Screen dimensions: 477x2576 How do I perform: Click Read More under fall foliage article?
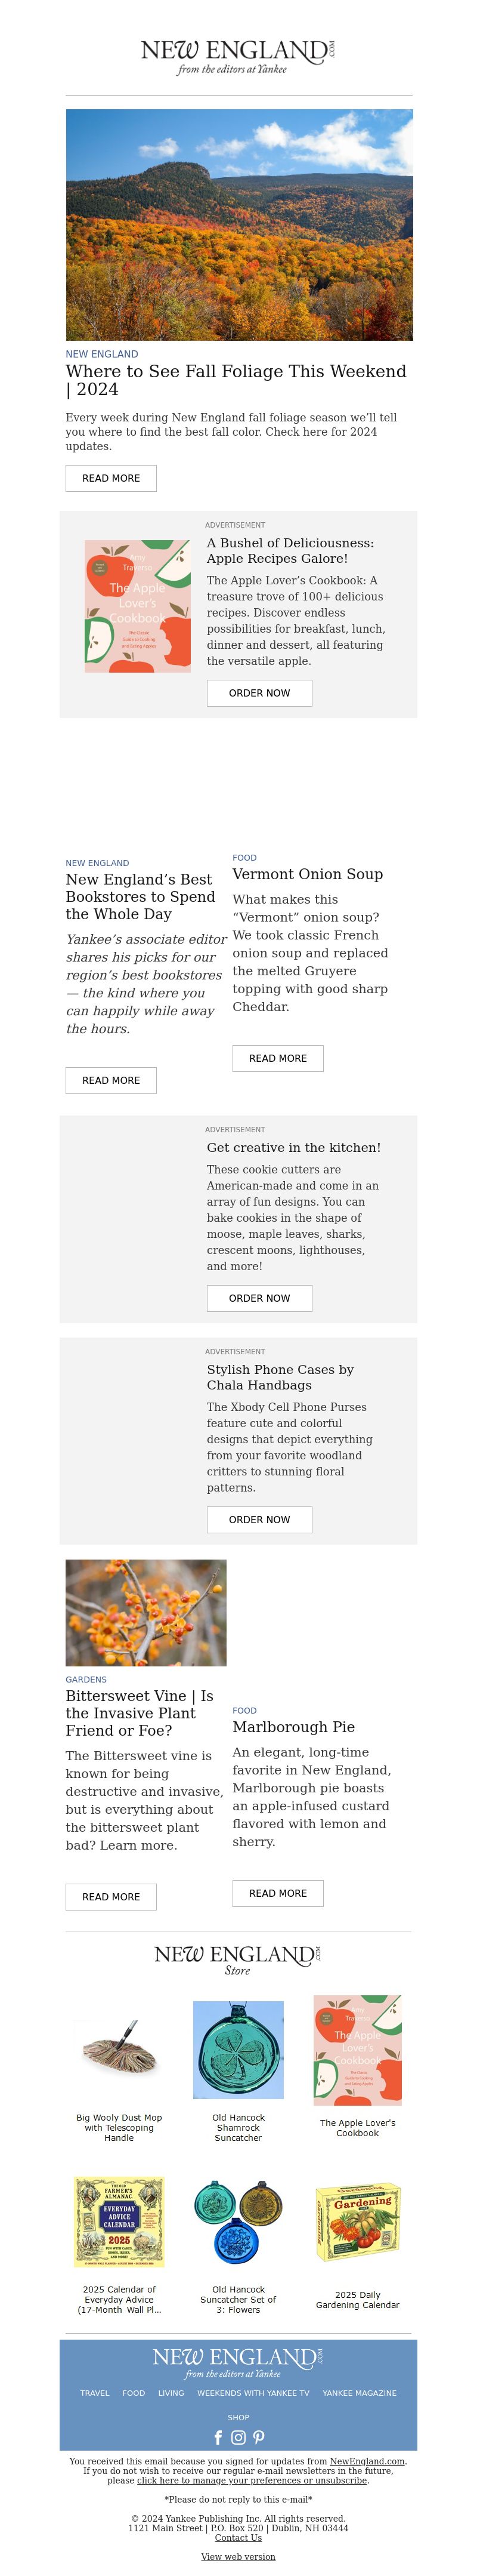click(111, 478)
